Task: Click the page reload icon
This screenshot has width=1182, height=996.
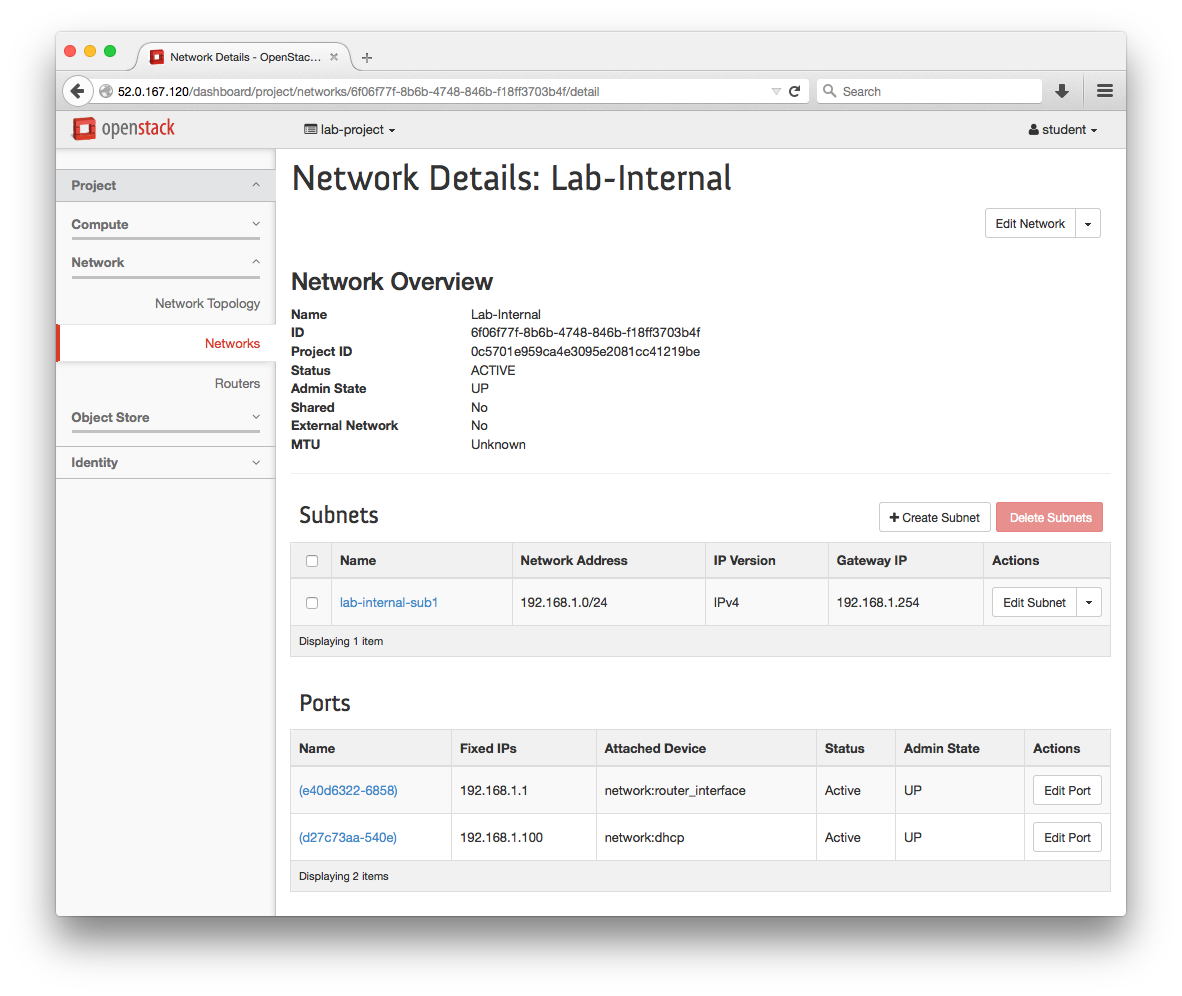Action: pyautogui.click(x=795, y=90)
